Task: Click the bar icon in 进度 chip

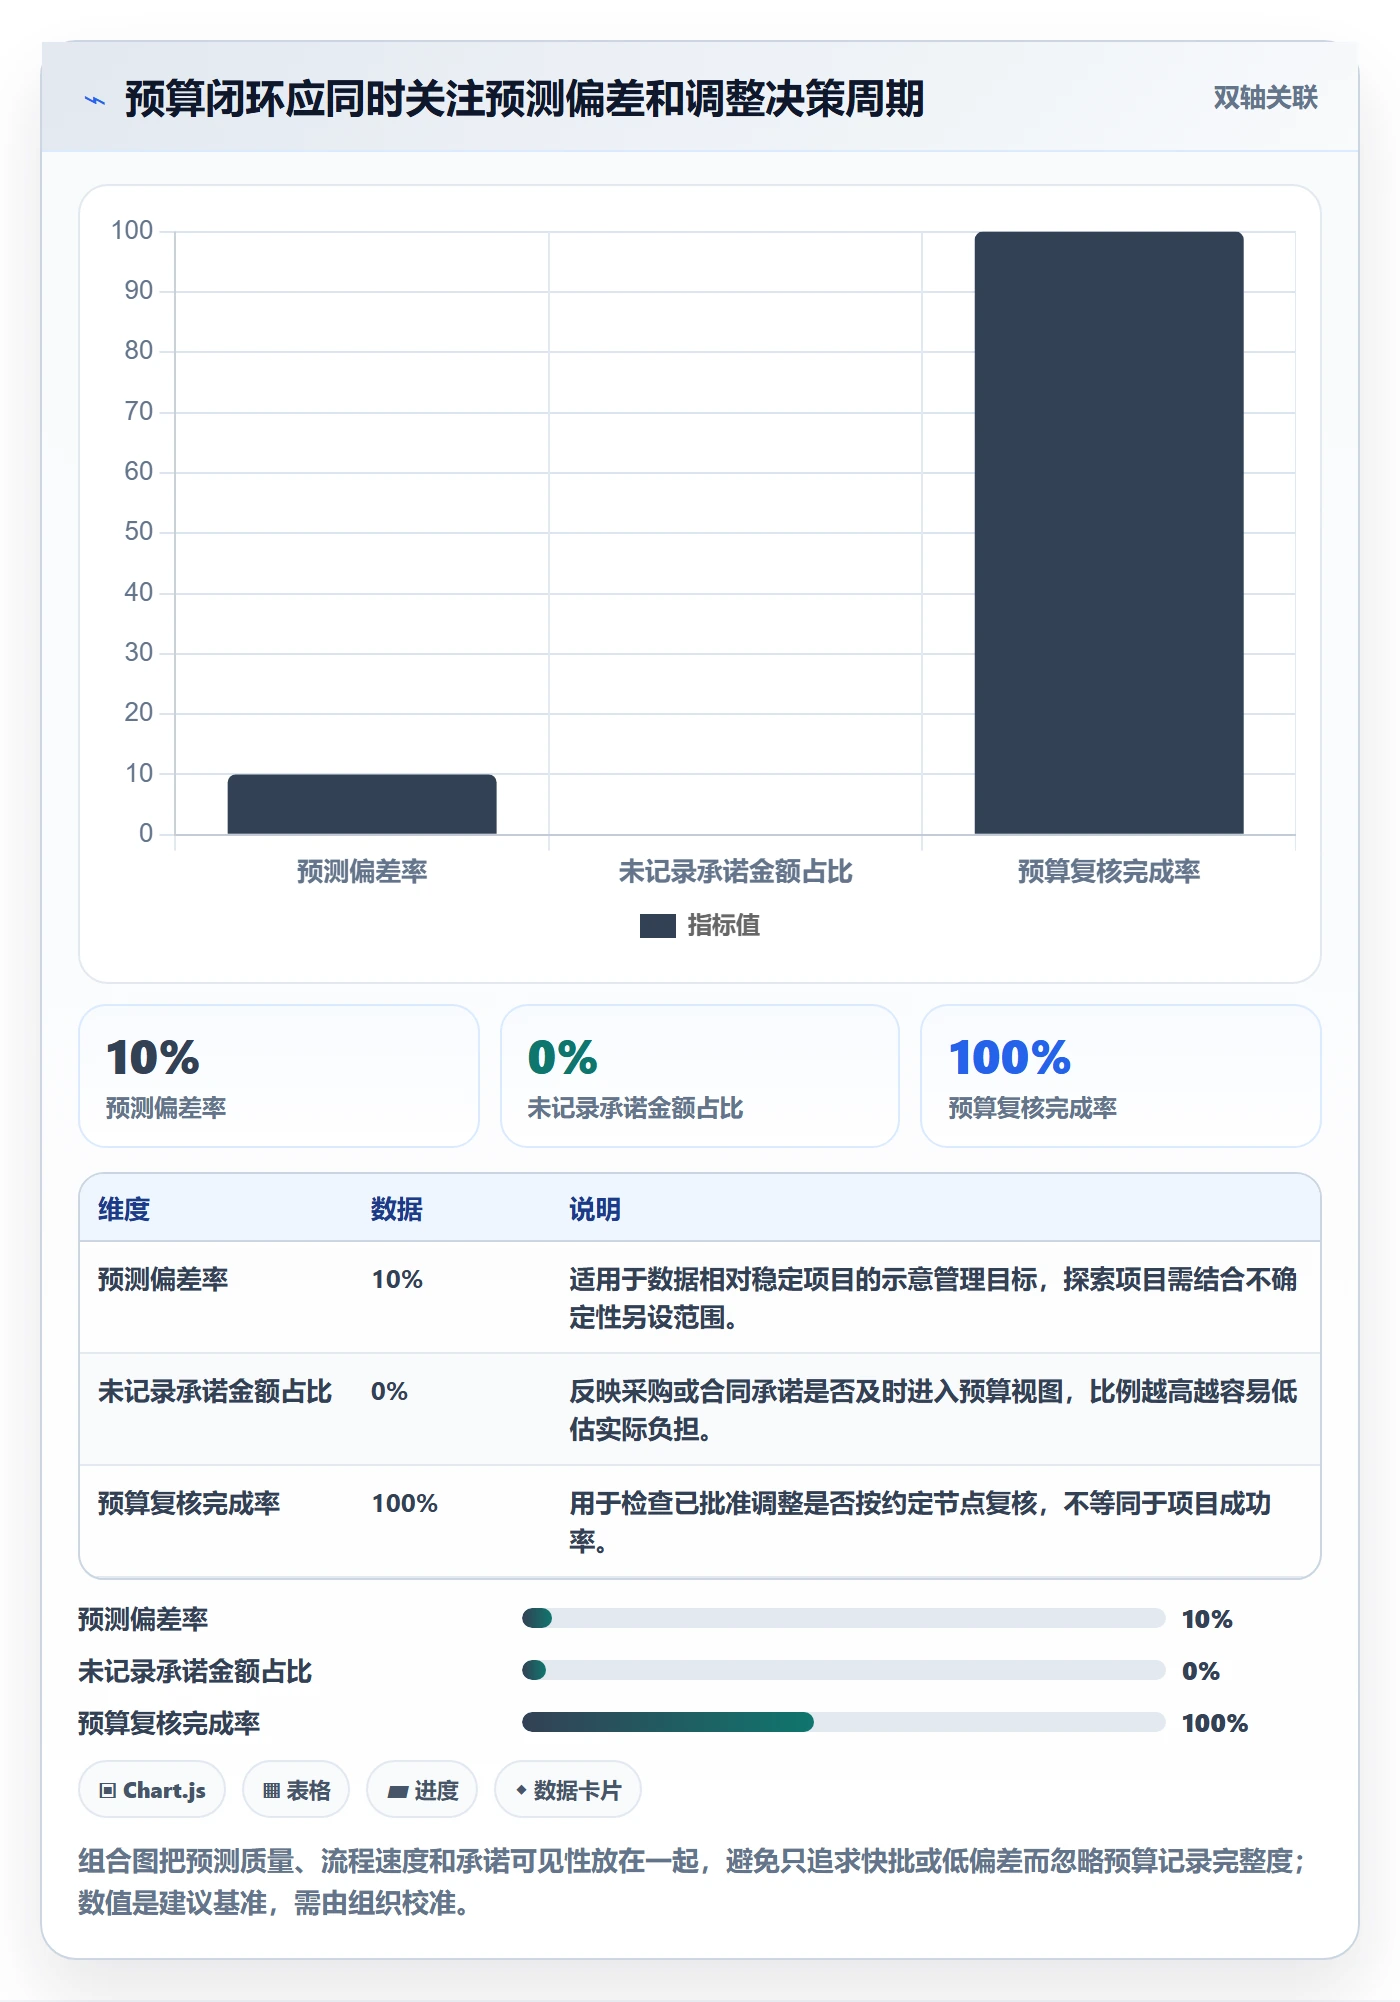Action: coord(397,1792)
